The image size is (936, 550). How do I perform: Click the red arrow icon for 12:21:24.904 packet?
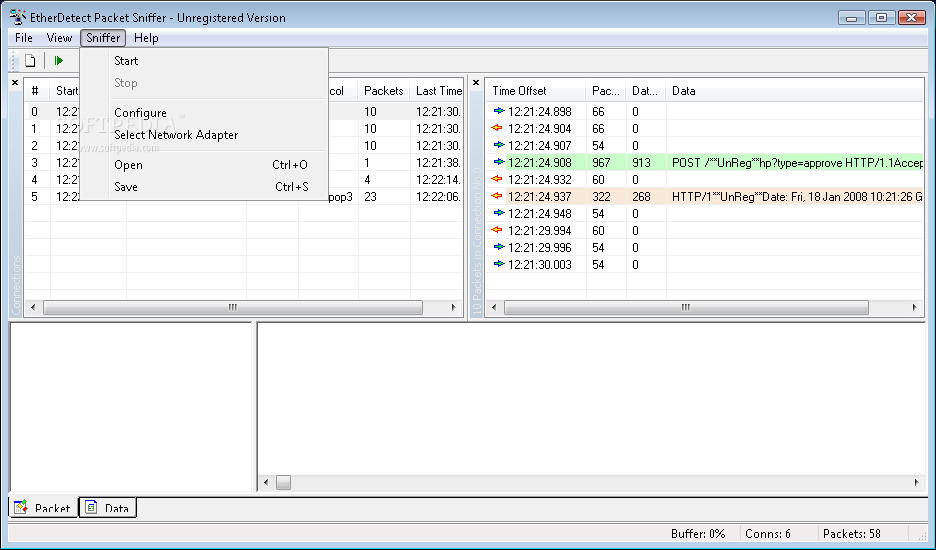497,128
